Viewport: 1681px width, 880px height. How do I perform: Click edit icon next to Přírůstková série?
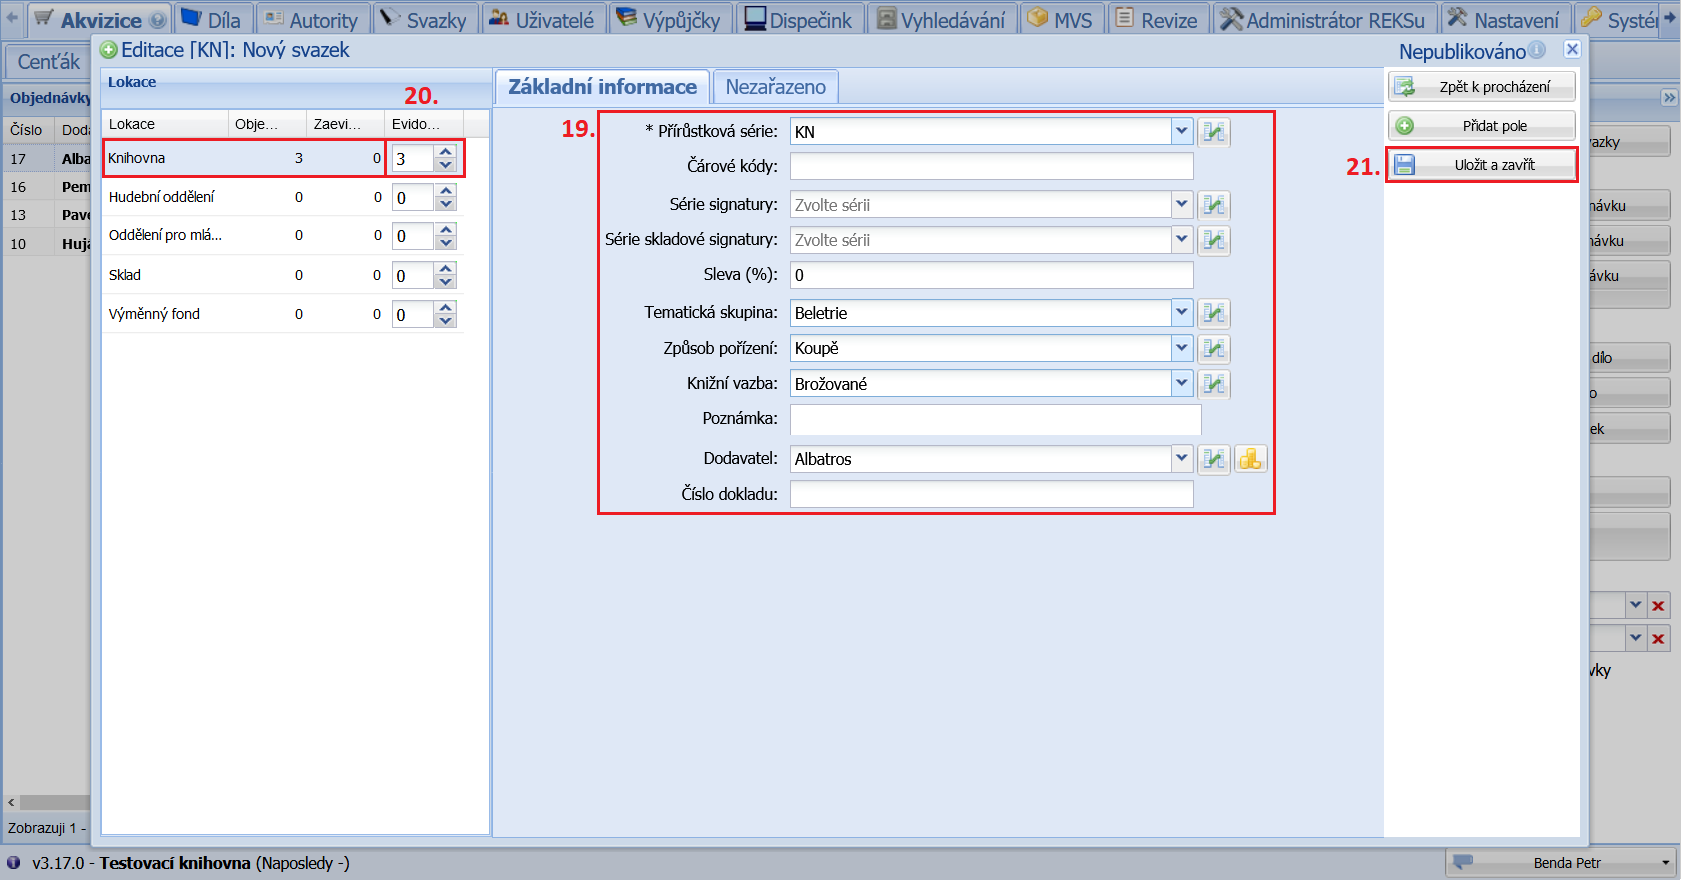click(1214, 132)
